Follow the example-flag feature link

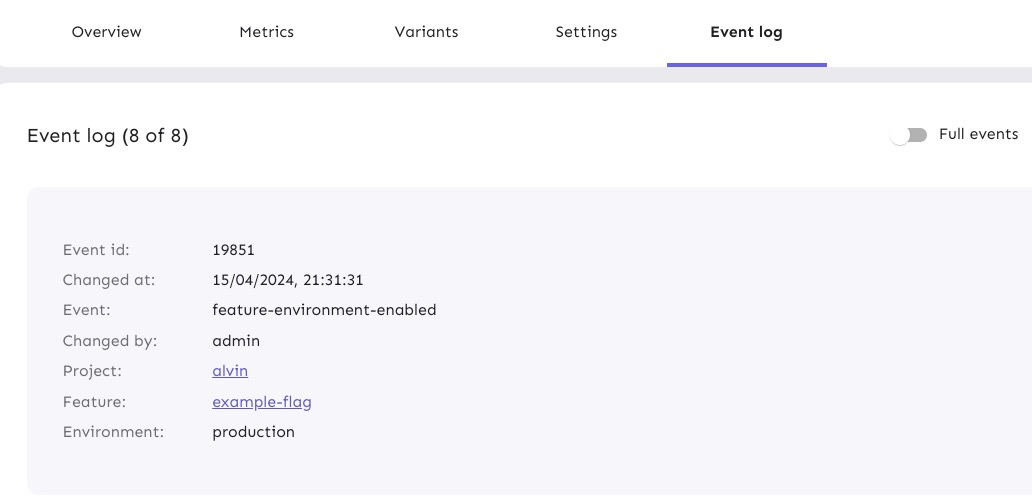click(262, 402)
